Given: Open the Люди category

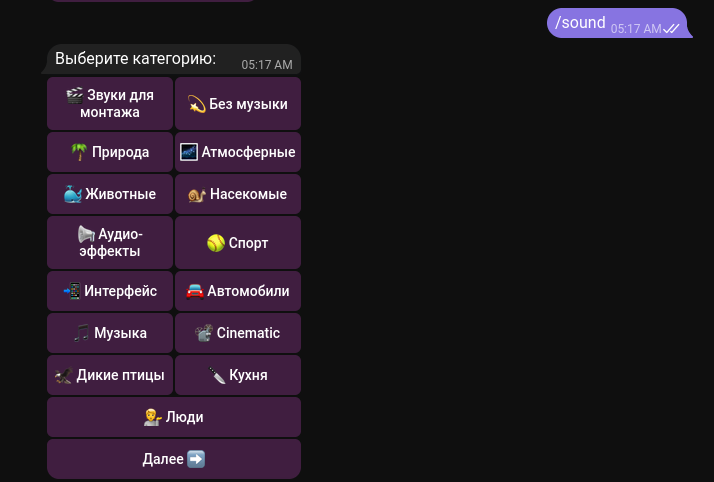Looking at the screenshot, I should pyautogui.click(x=174, y=417).
